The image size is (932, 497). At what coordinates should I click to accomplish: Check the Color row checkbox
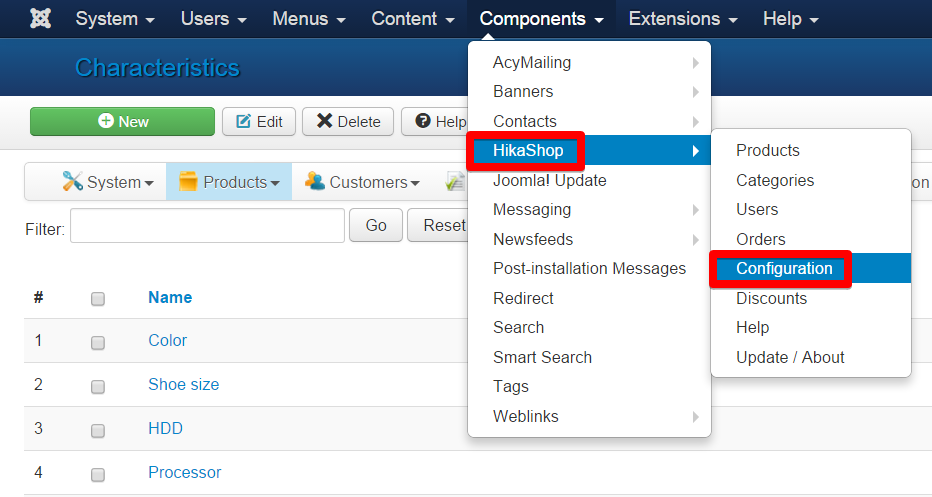98,342
